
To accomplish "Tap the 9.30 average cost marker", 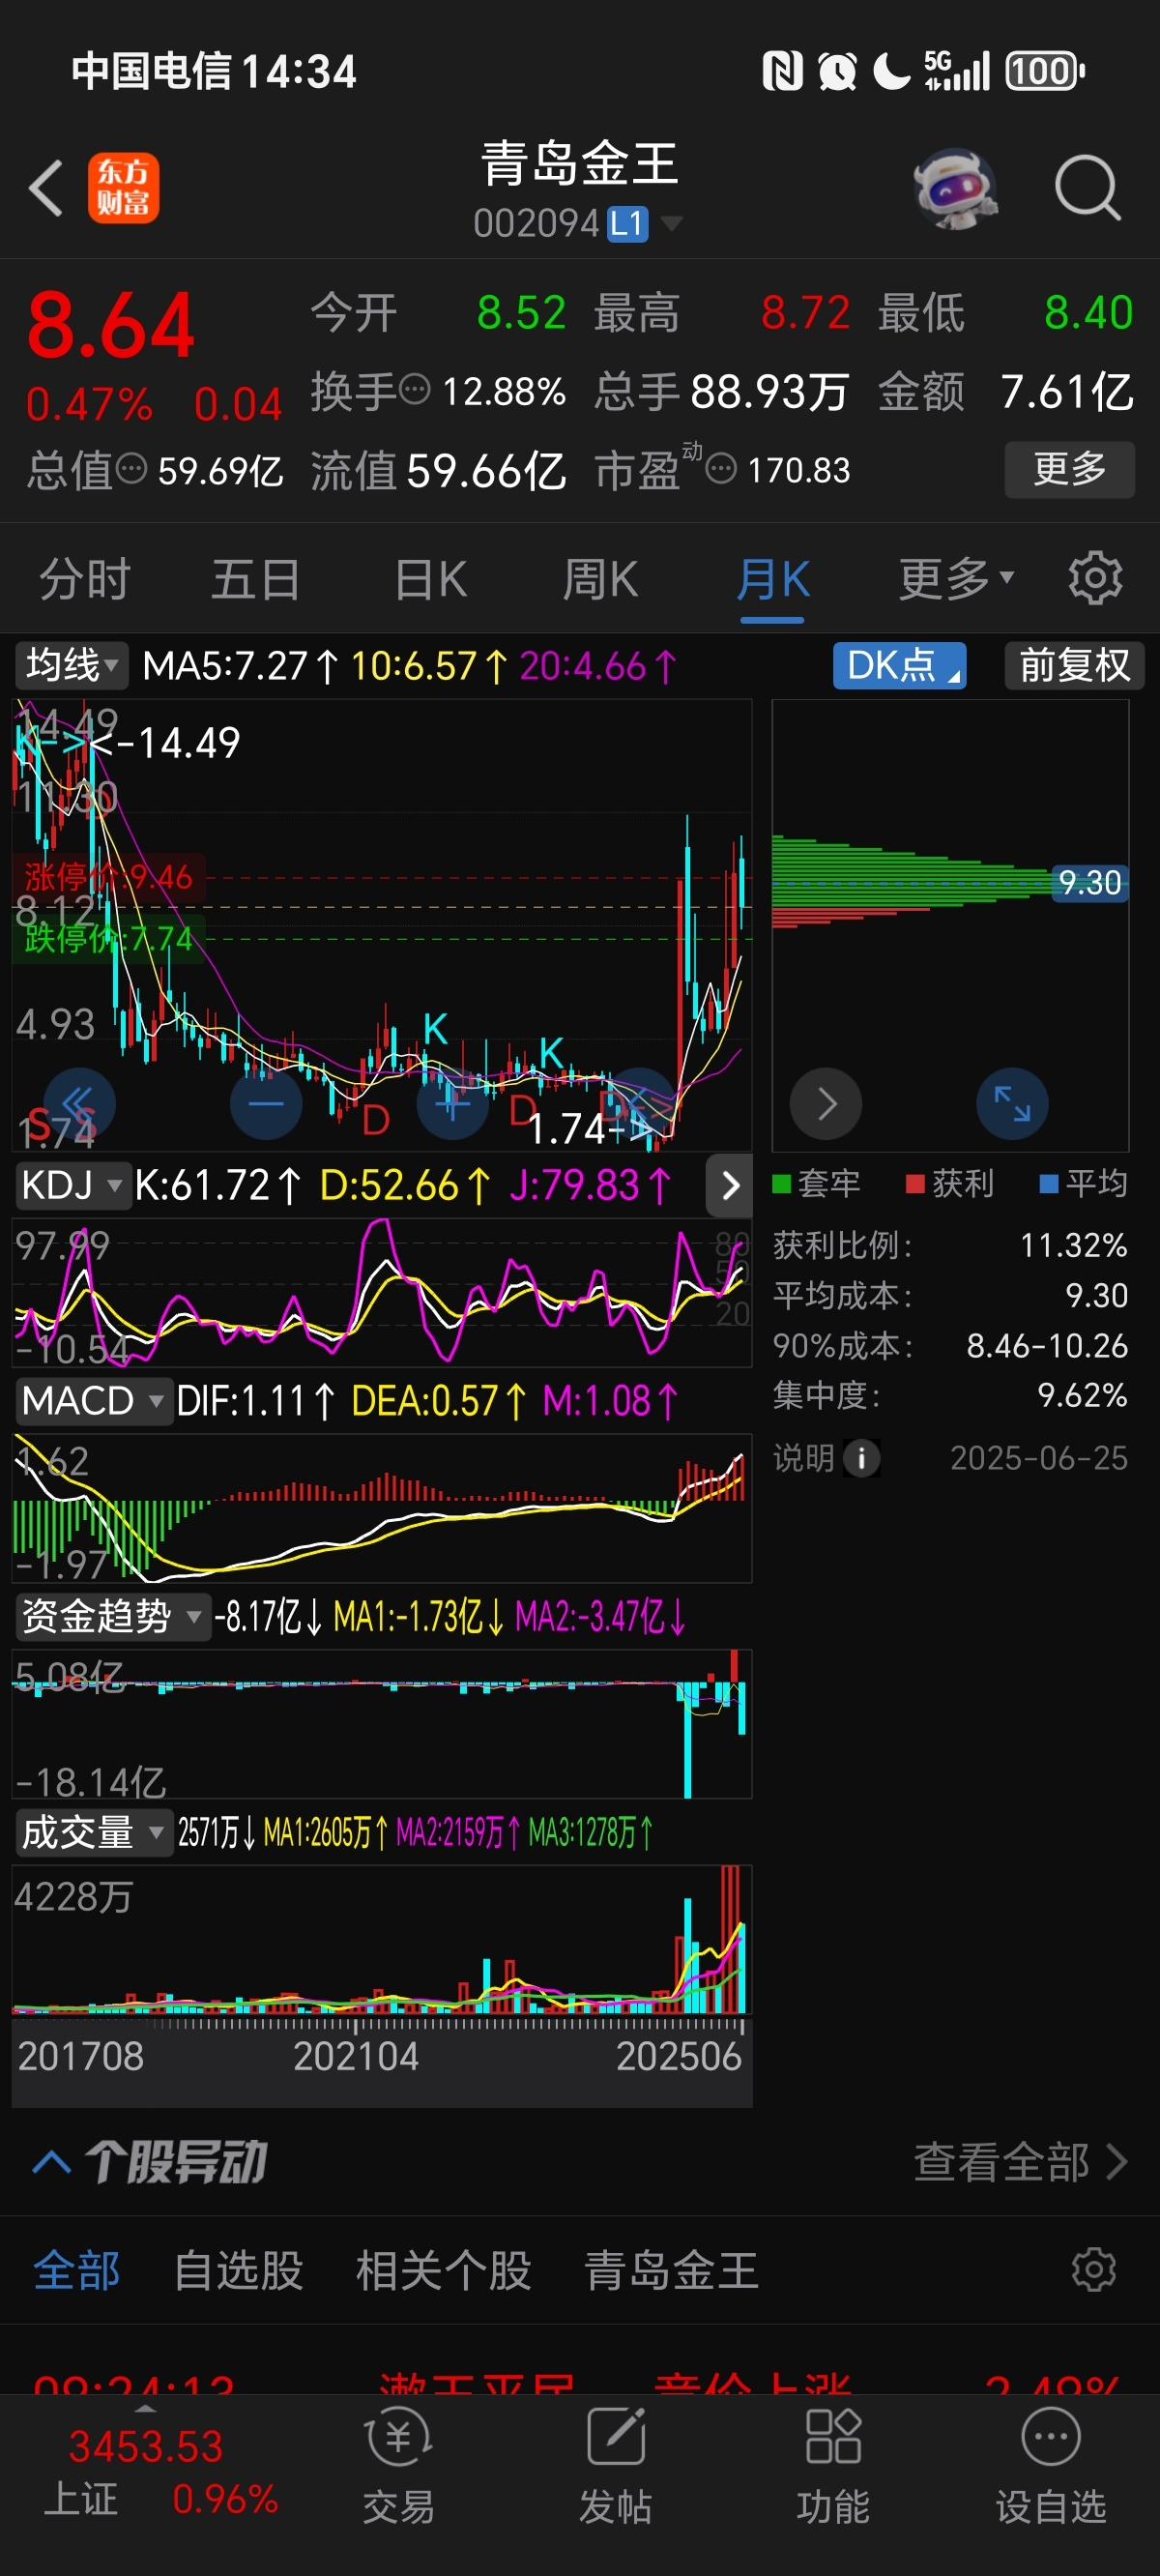I will pyautogui.click(x=1089, y=883).
